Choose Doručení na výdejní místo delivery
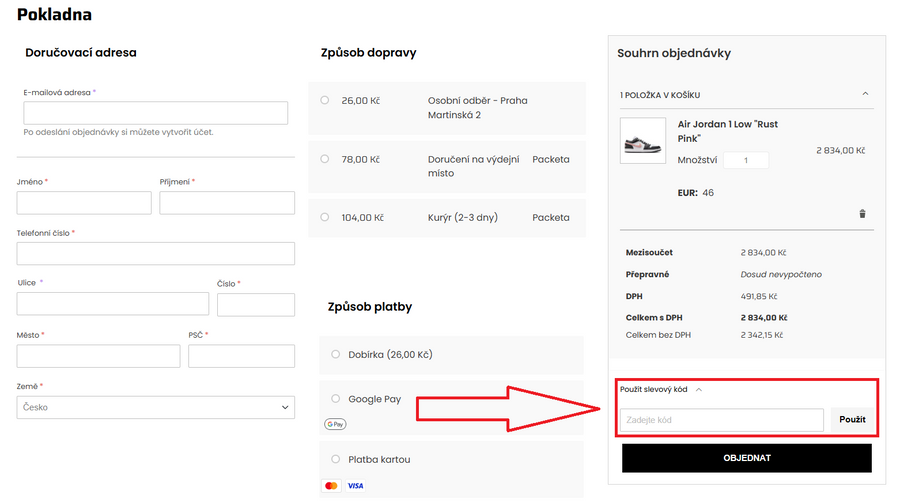This screenshot has height=502, width=900. 325,159
